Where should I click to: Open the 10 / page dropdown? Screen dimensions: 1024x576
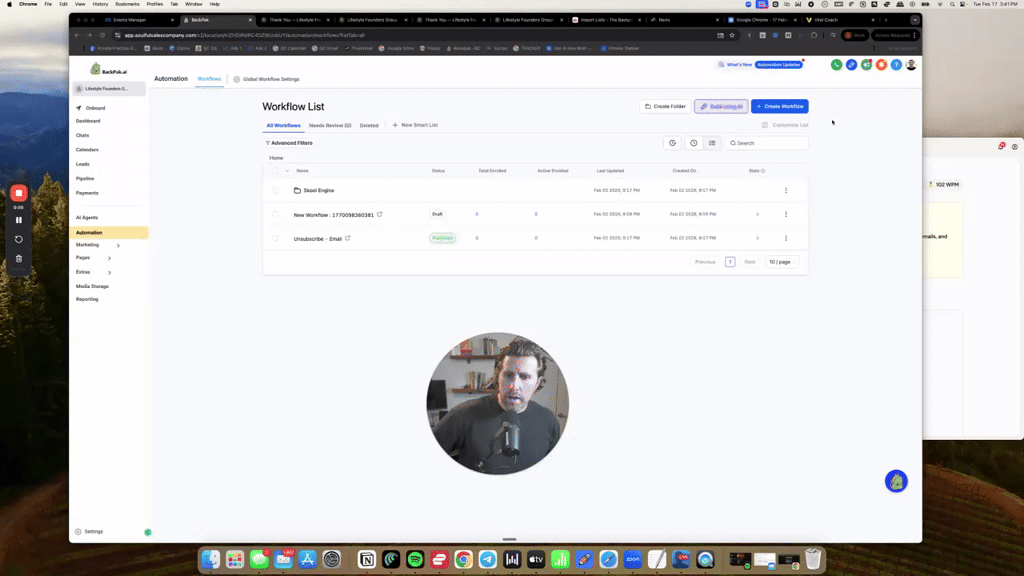(x=781, y=262)
